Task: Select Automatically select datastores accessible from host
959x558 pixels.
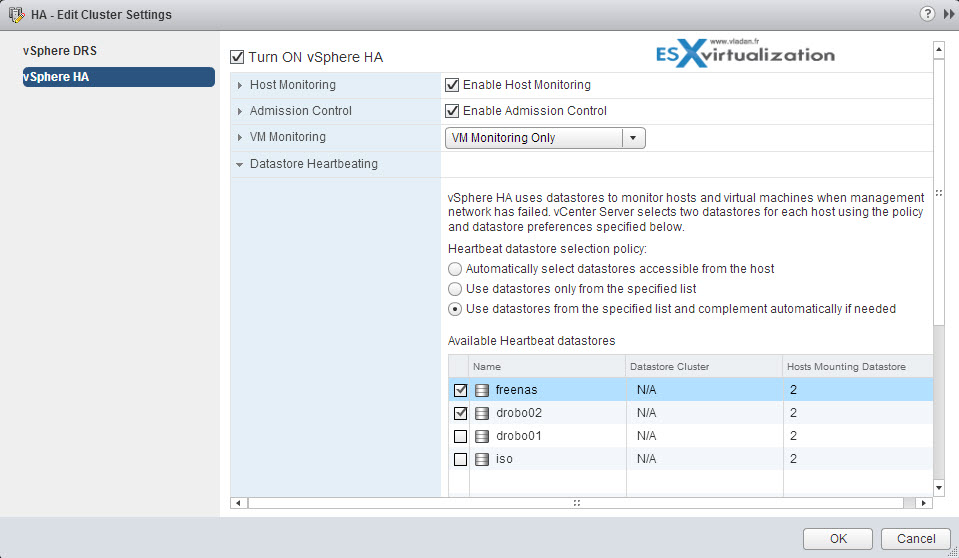Action: (454, 269)
